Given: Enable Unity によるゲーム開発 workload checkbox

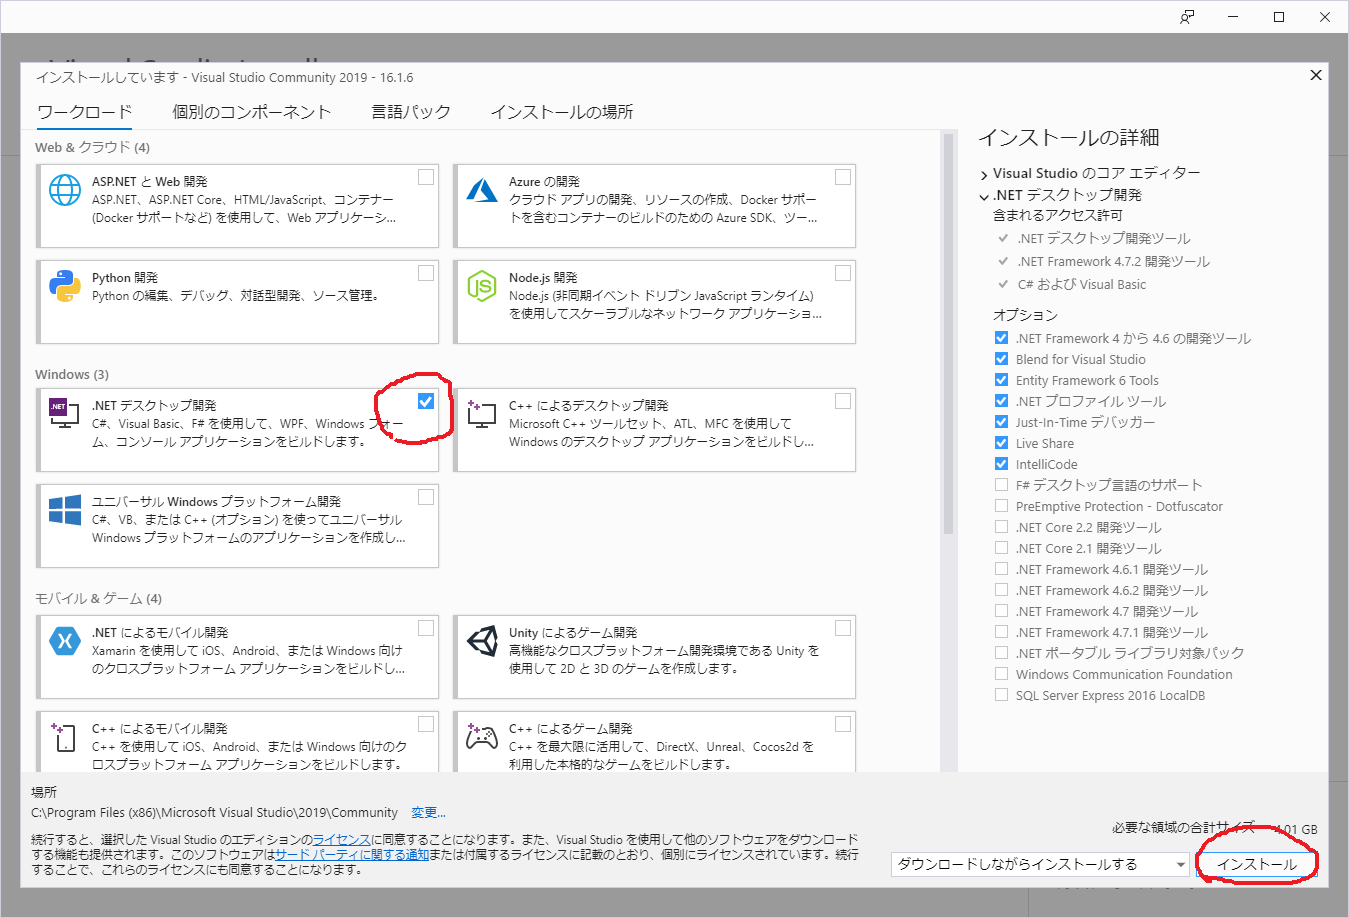Looking at the screenshot, I should click(x=843, y=628).
